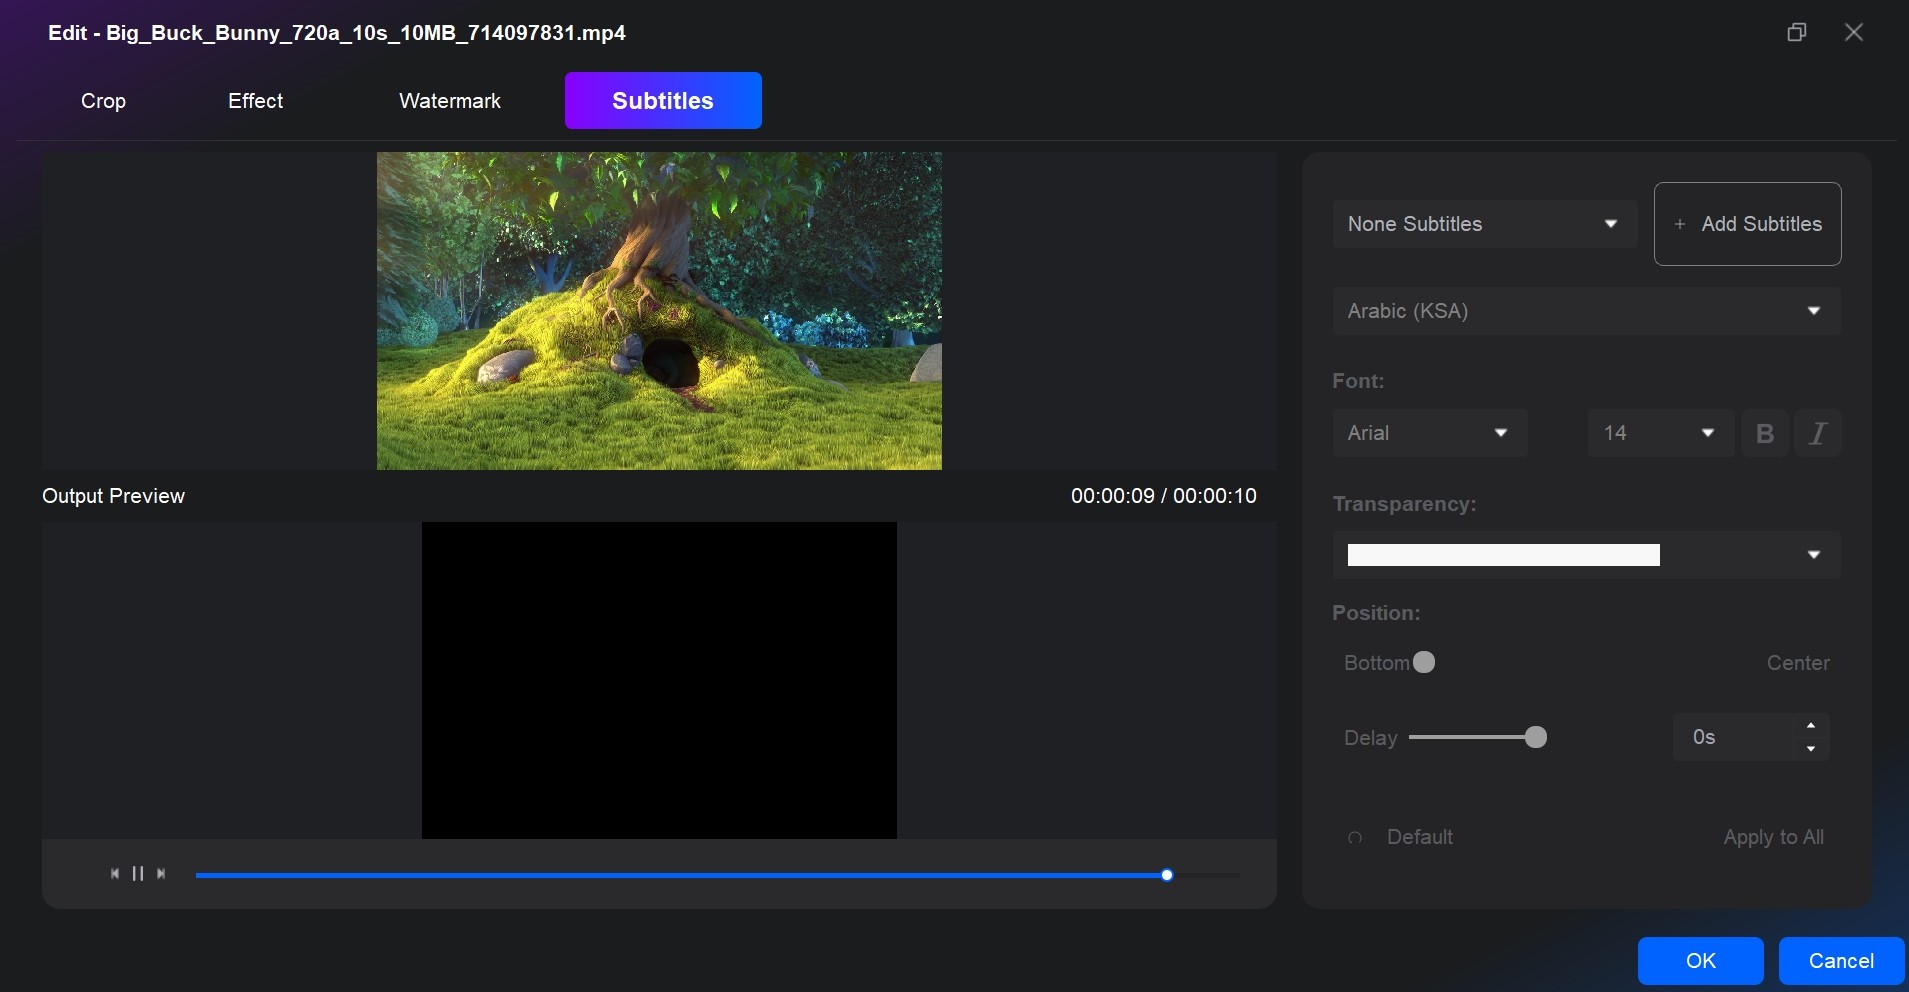Open the font size 14 dropdown
This screenshot has height=992, width=1909.
(1658, 433)
